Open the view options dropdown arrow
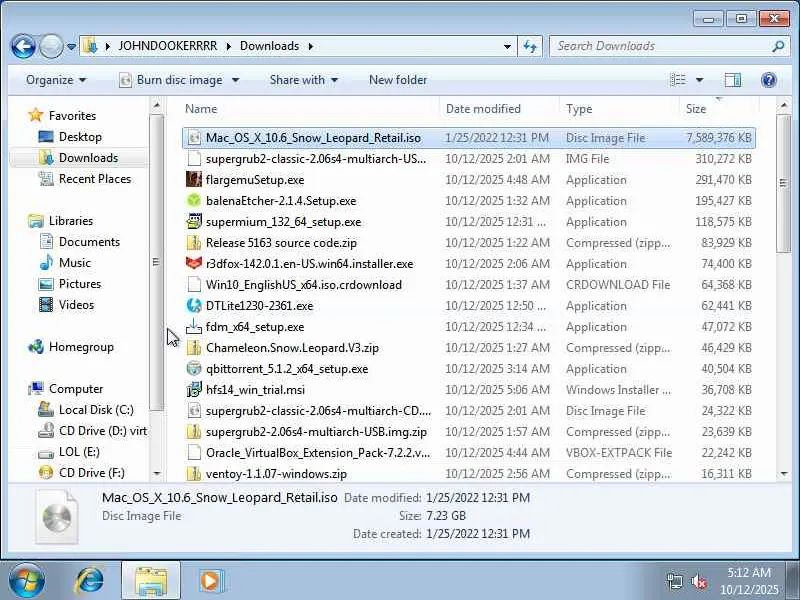The width and height of the screenshot is (800, 600). point(699,80)
